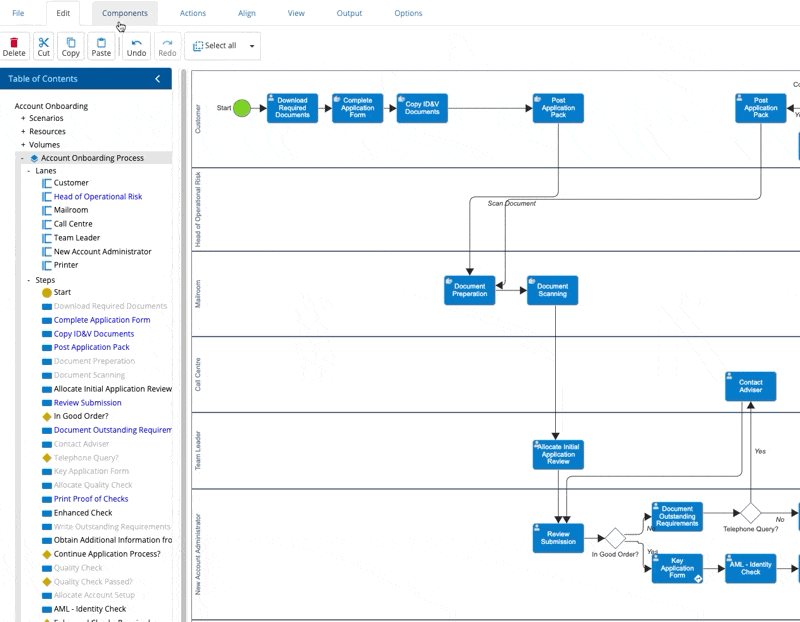Select the Telephone Query gateway diamond
This screenshot has height=622, width=800.
coord(750,514)
